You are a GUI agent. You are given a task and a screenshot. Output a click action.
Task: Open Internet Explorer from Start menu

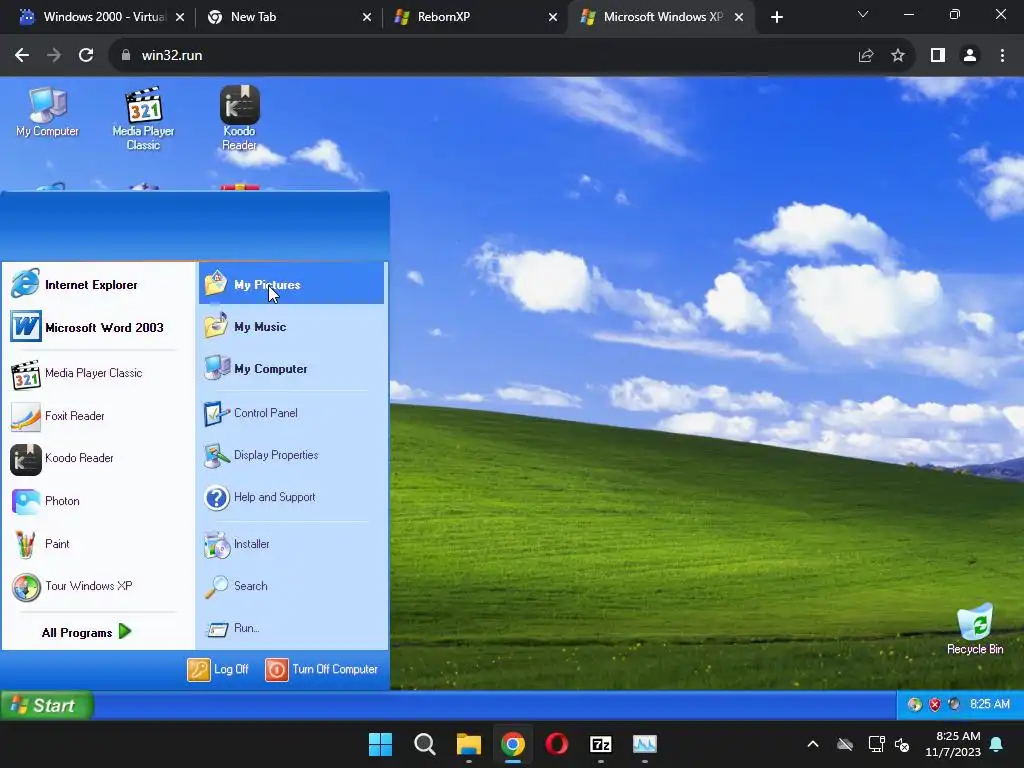(99, 285)
